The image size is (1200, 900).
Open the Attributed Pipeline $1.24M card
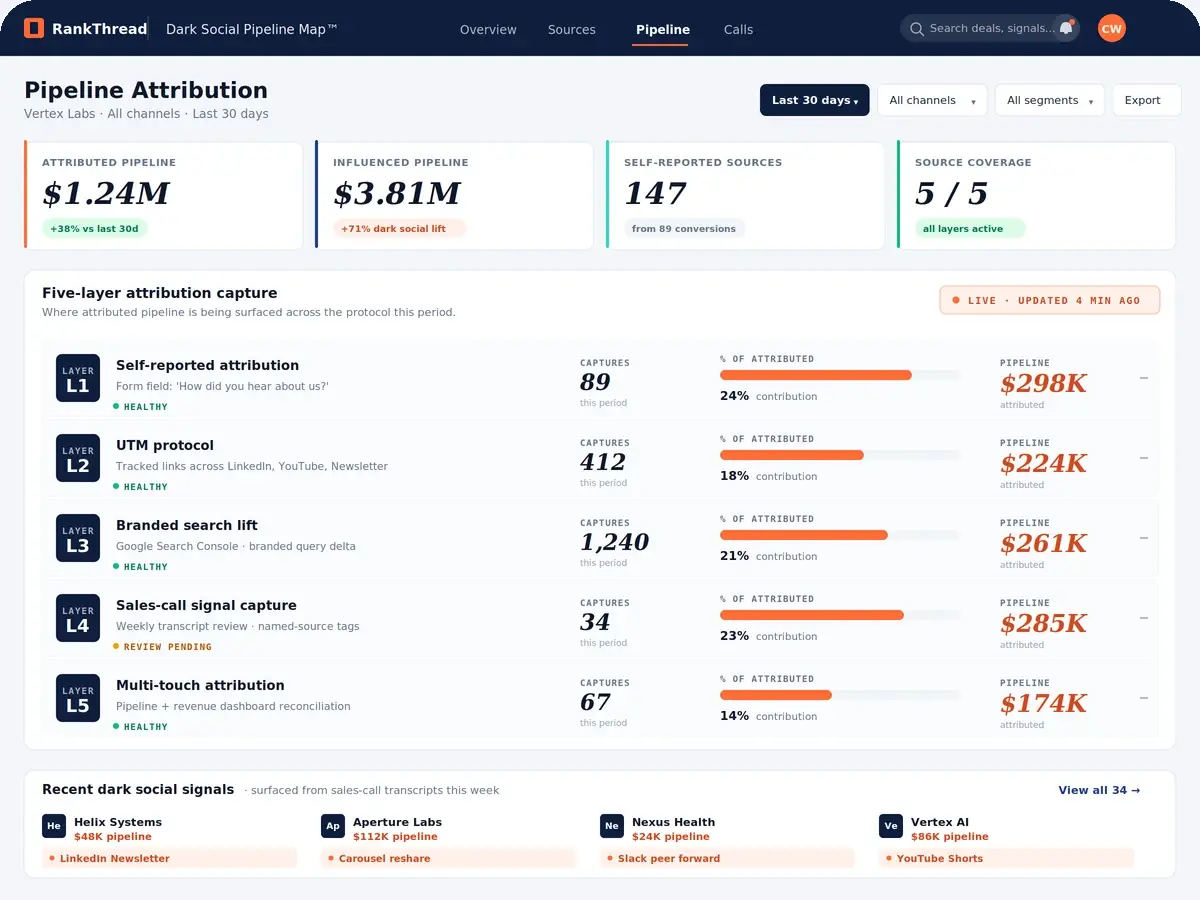[x=164, y=195]
